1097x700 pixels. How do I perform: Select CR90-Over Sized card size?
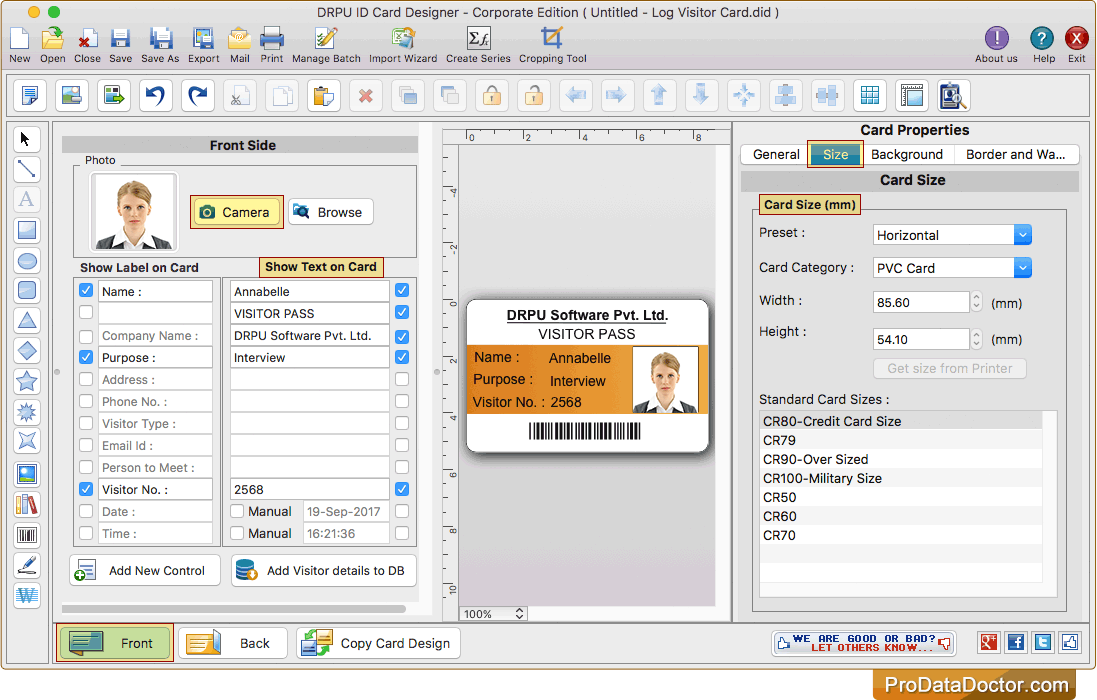pyautogui.click(x=900, y=459)
